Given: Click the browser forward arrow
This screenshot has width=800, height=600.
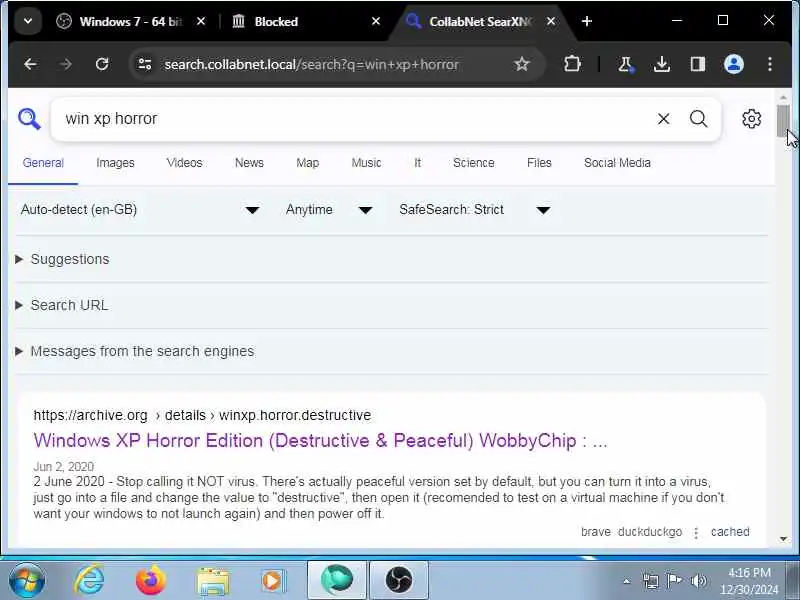Looking at the screenshot, I should pyautogui.click(x=66, y=64).
